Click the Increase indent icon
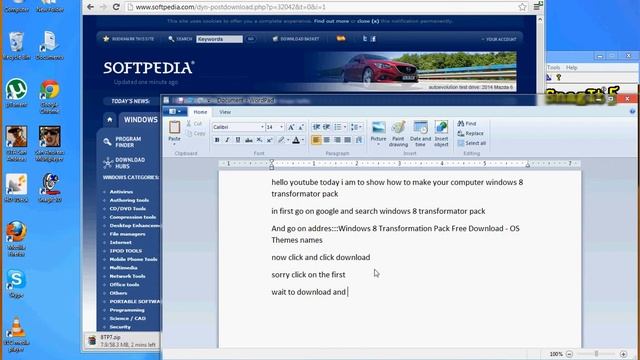This screenshot has height=360, width=640. tap(326, 127)
